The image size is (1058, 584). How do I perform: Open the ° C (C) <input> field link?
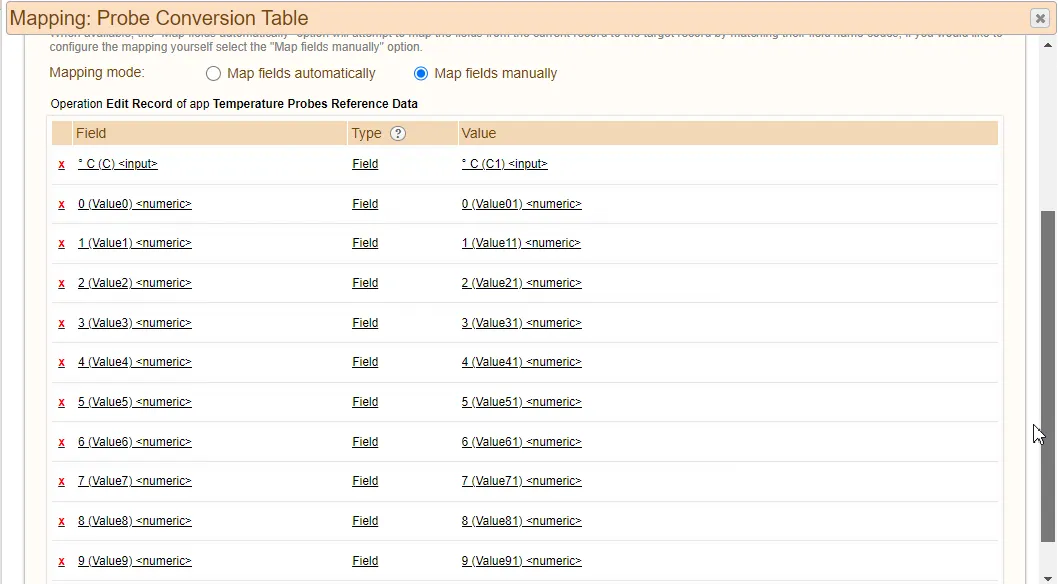click(x=118, y=164)
